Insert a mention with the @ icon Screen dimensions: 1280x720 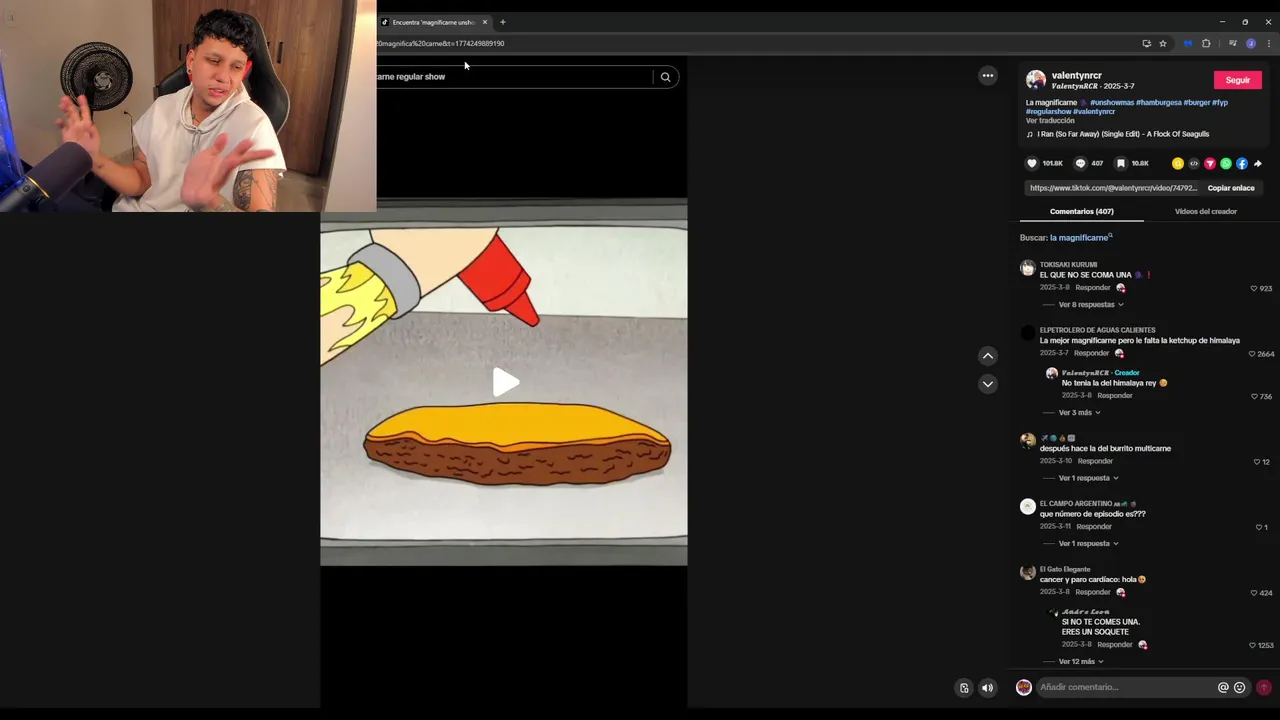1223,688
